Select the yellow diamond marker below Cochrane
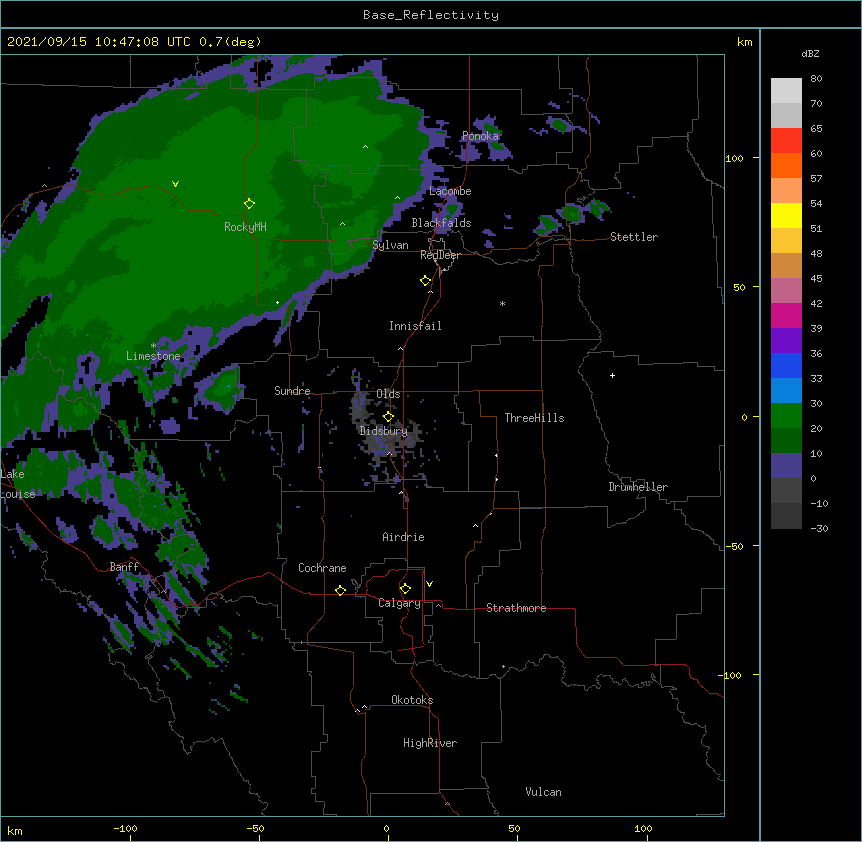The height and width of the screenshot is (842, 862). click(340, 590)
